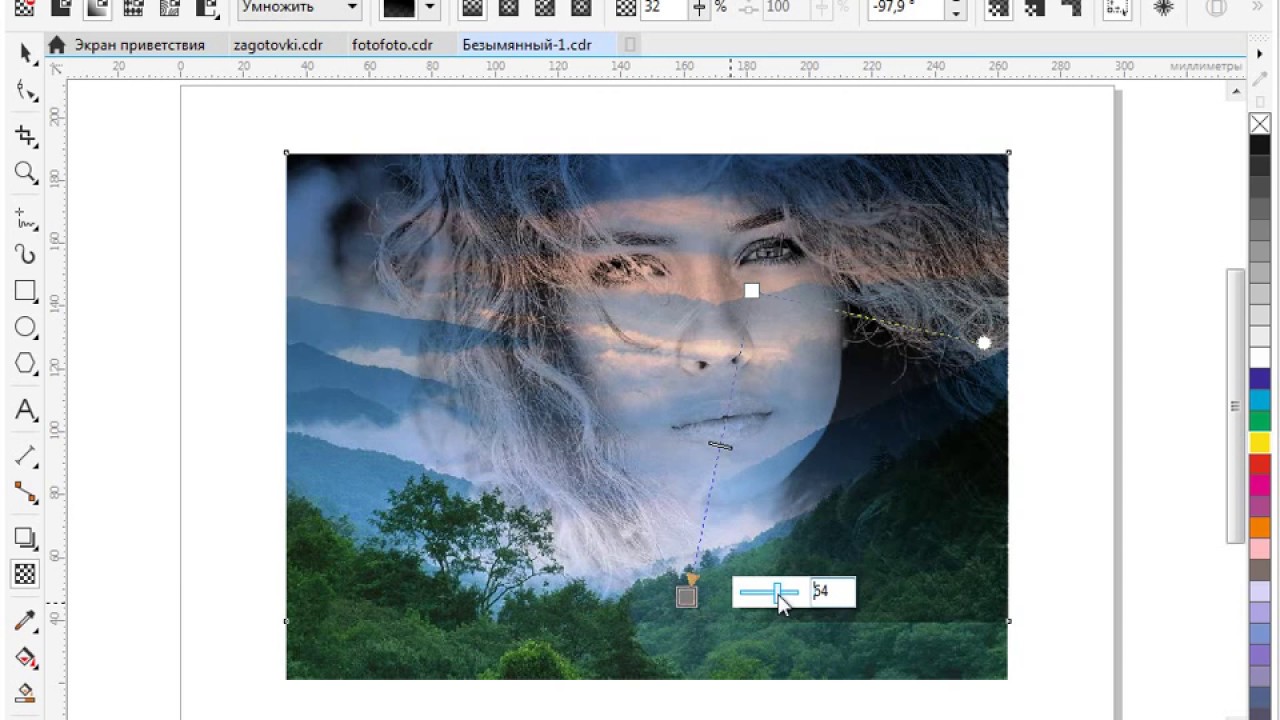This screenshot has height=720, width=1280.
Task: Switch to zagotovki.cdr tab
Action: click(278, 45)
